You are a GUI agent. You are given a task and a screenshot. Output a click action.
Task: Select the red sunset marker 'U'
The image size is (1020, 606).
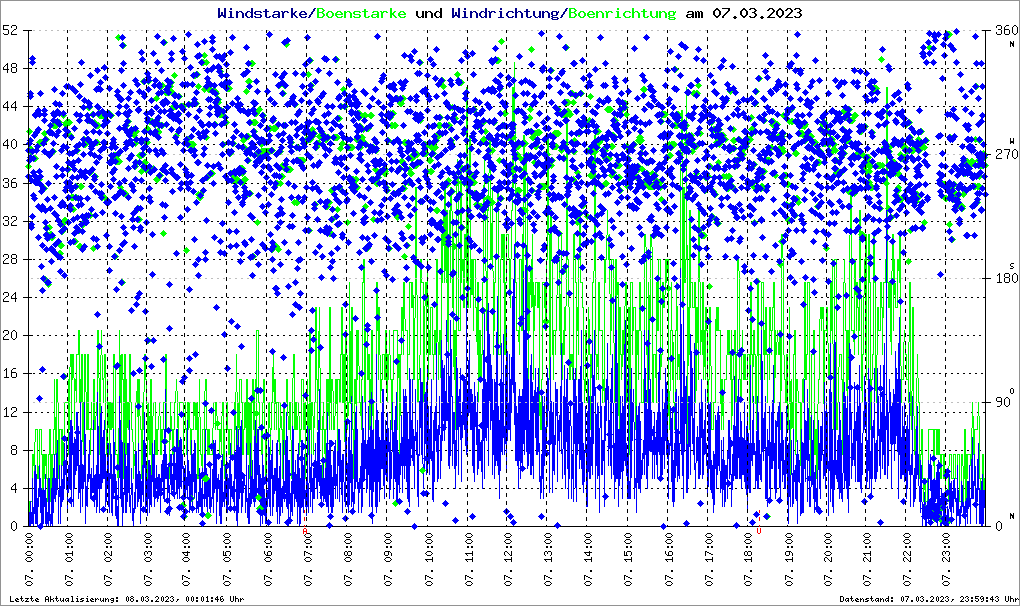coord(758,531)
